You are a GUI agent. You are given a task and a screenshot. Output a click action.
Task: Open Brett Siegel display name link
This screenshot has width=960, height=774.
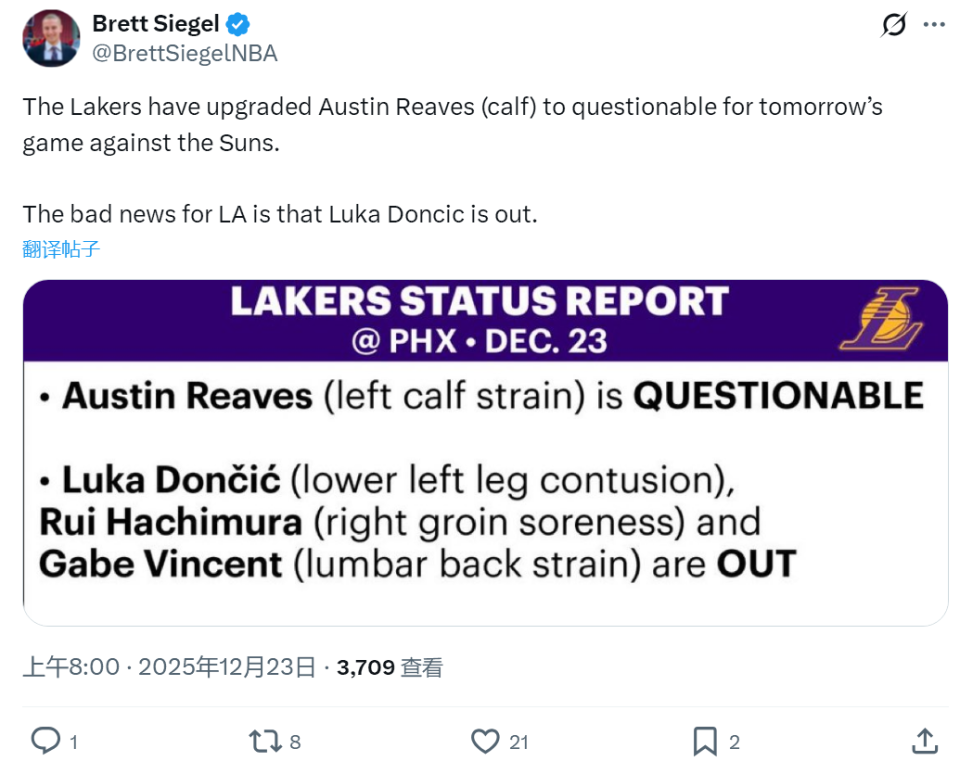tap(157, 23)
